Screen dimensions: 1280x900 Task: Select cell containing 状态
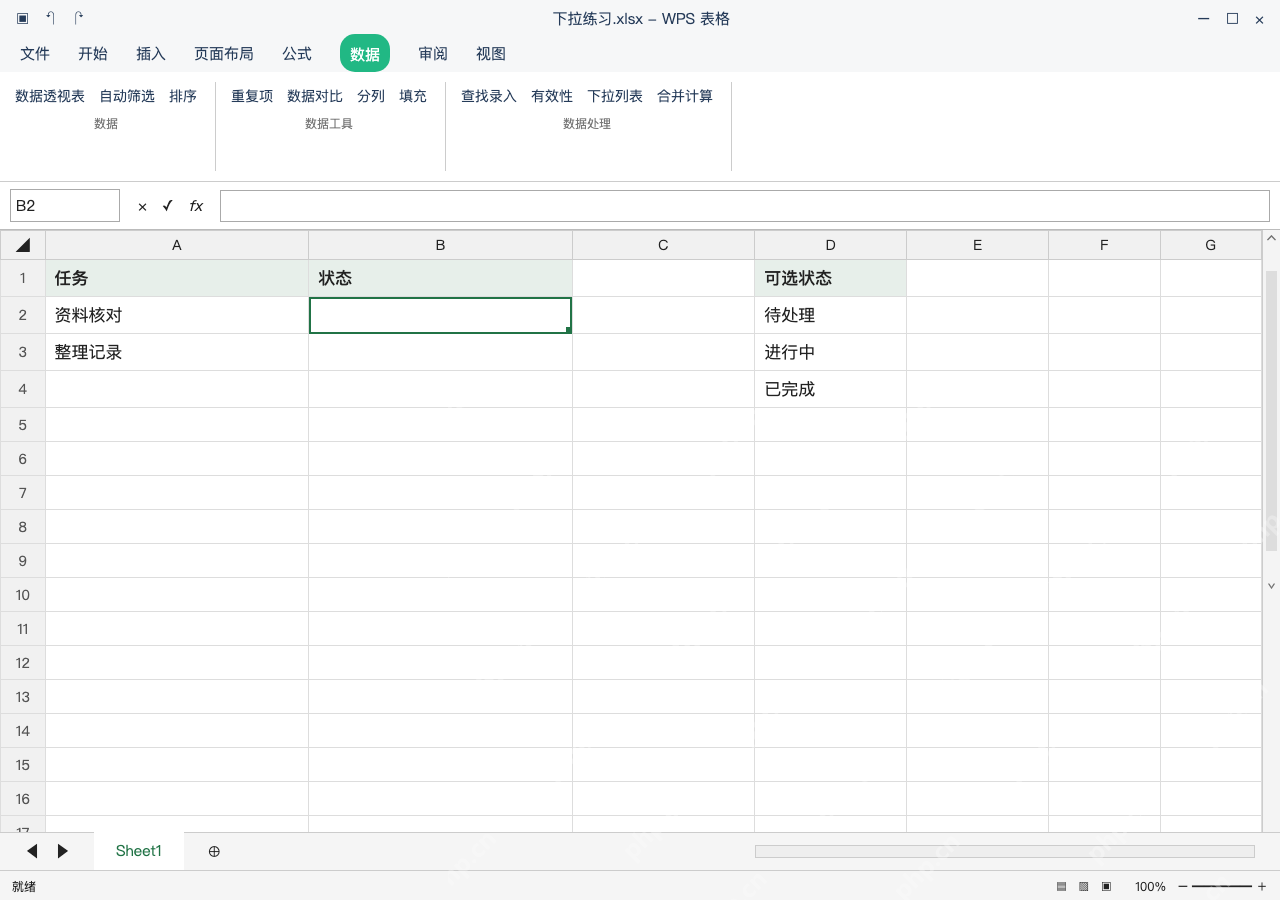pos(440,278)
